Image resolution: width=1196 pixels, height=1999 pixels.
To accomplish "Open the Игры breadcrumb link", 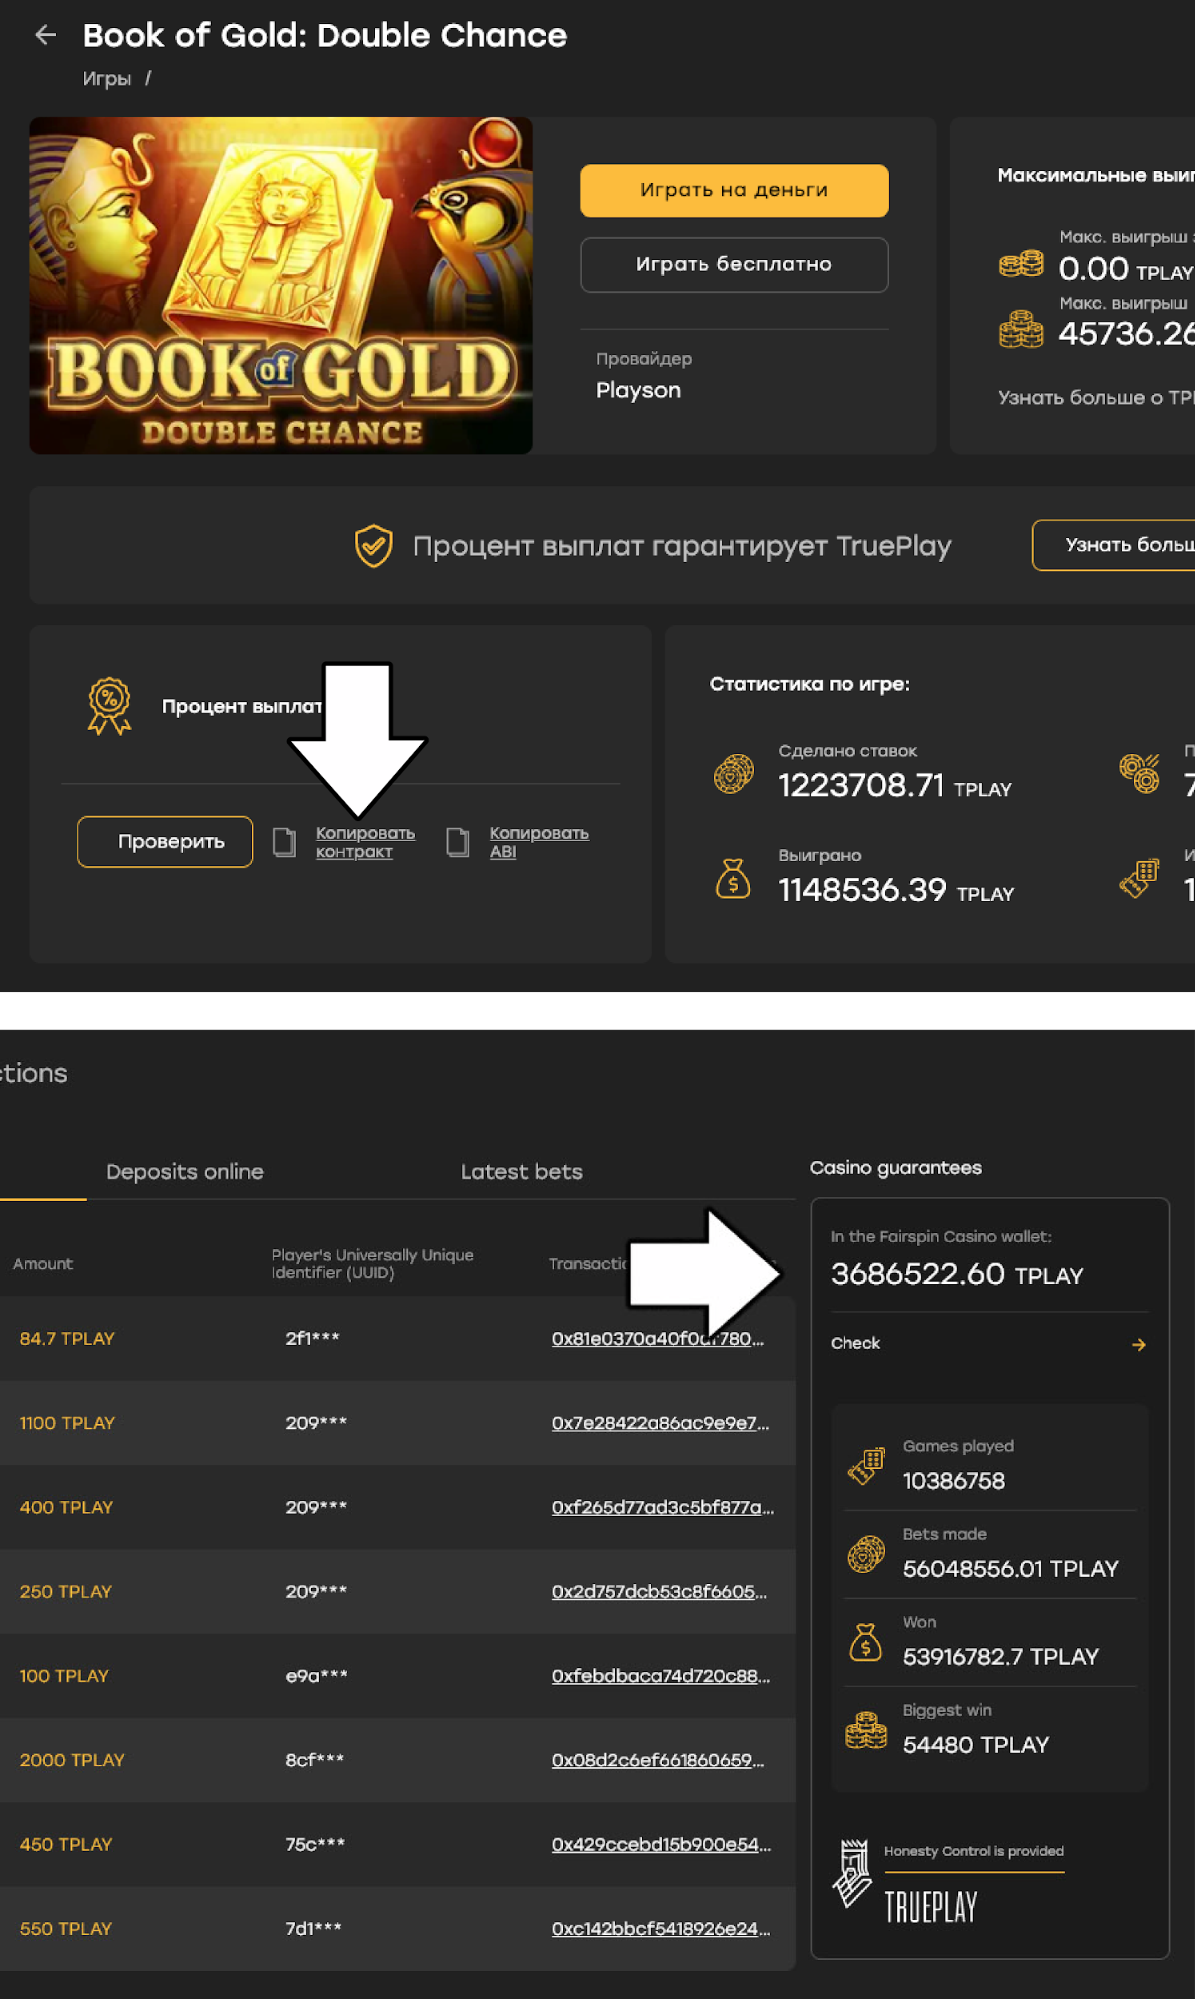I will click(106, 79).
